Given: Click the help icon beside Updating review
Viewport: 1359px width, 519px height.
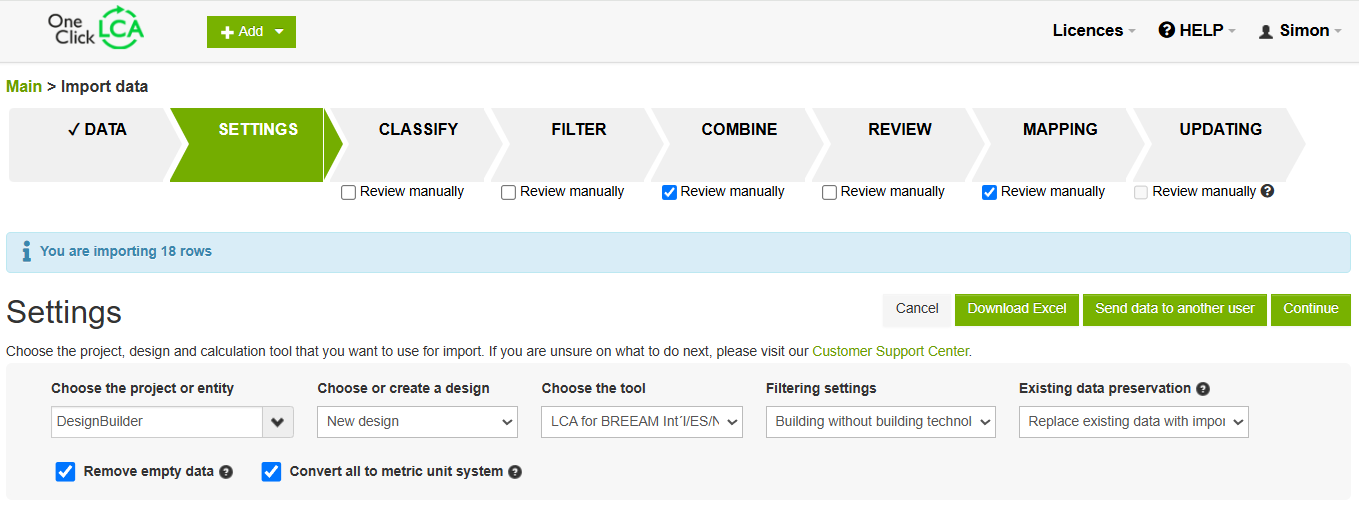Looking at the screenshot, I should pos(1267,191).
